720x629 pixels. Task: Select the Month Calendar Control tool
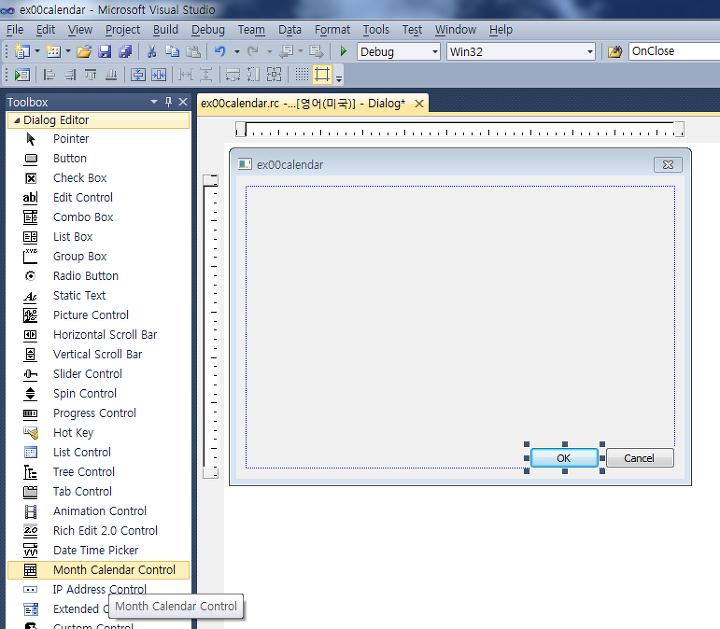click(98, 570)
